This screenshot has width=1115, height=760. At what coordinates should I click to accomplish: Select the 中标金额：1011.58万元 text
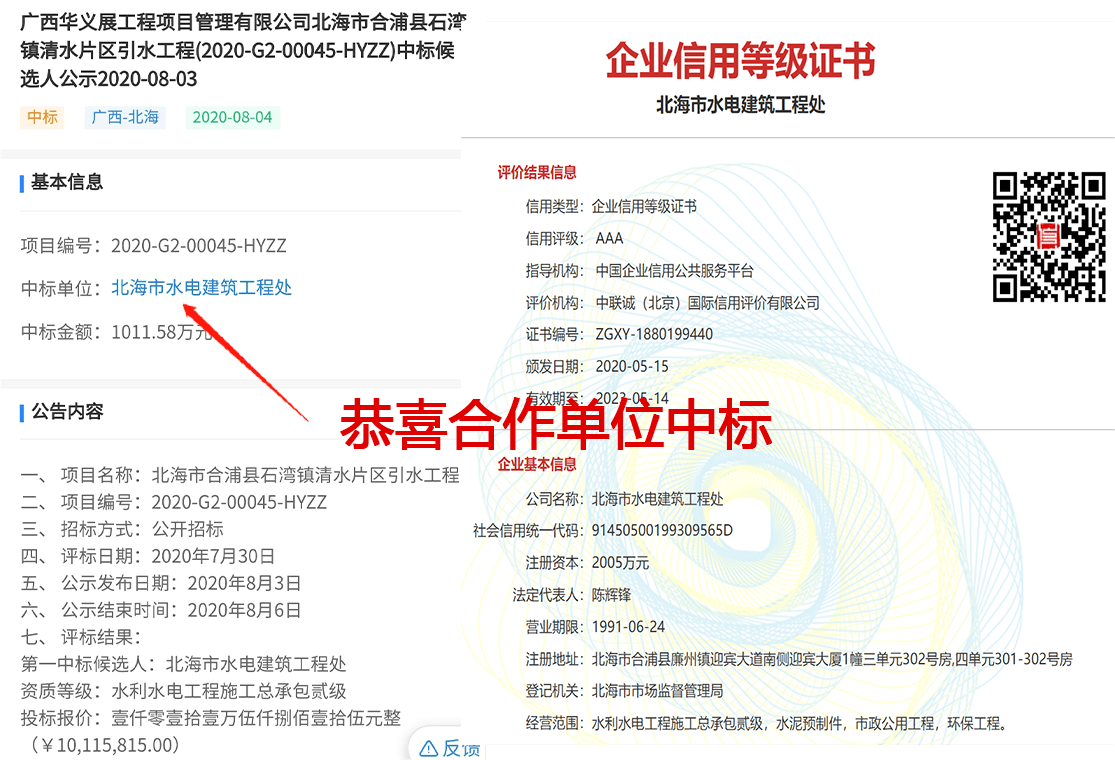(x=117, y=332)
